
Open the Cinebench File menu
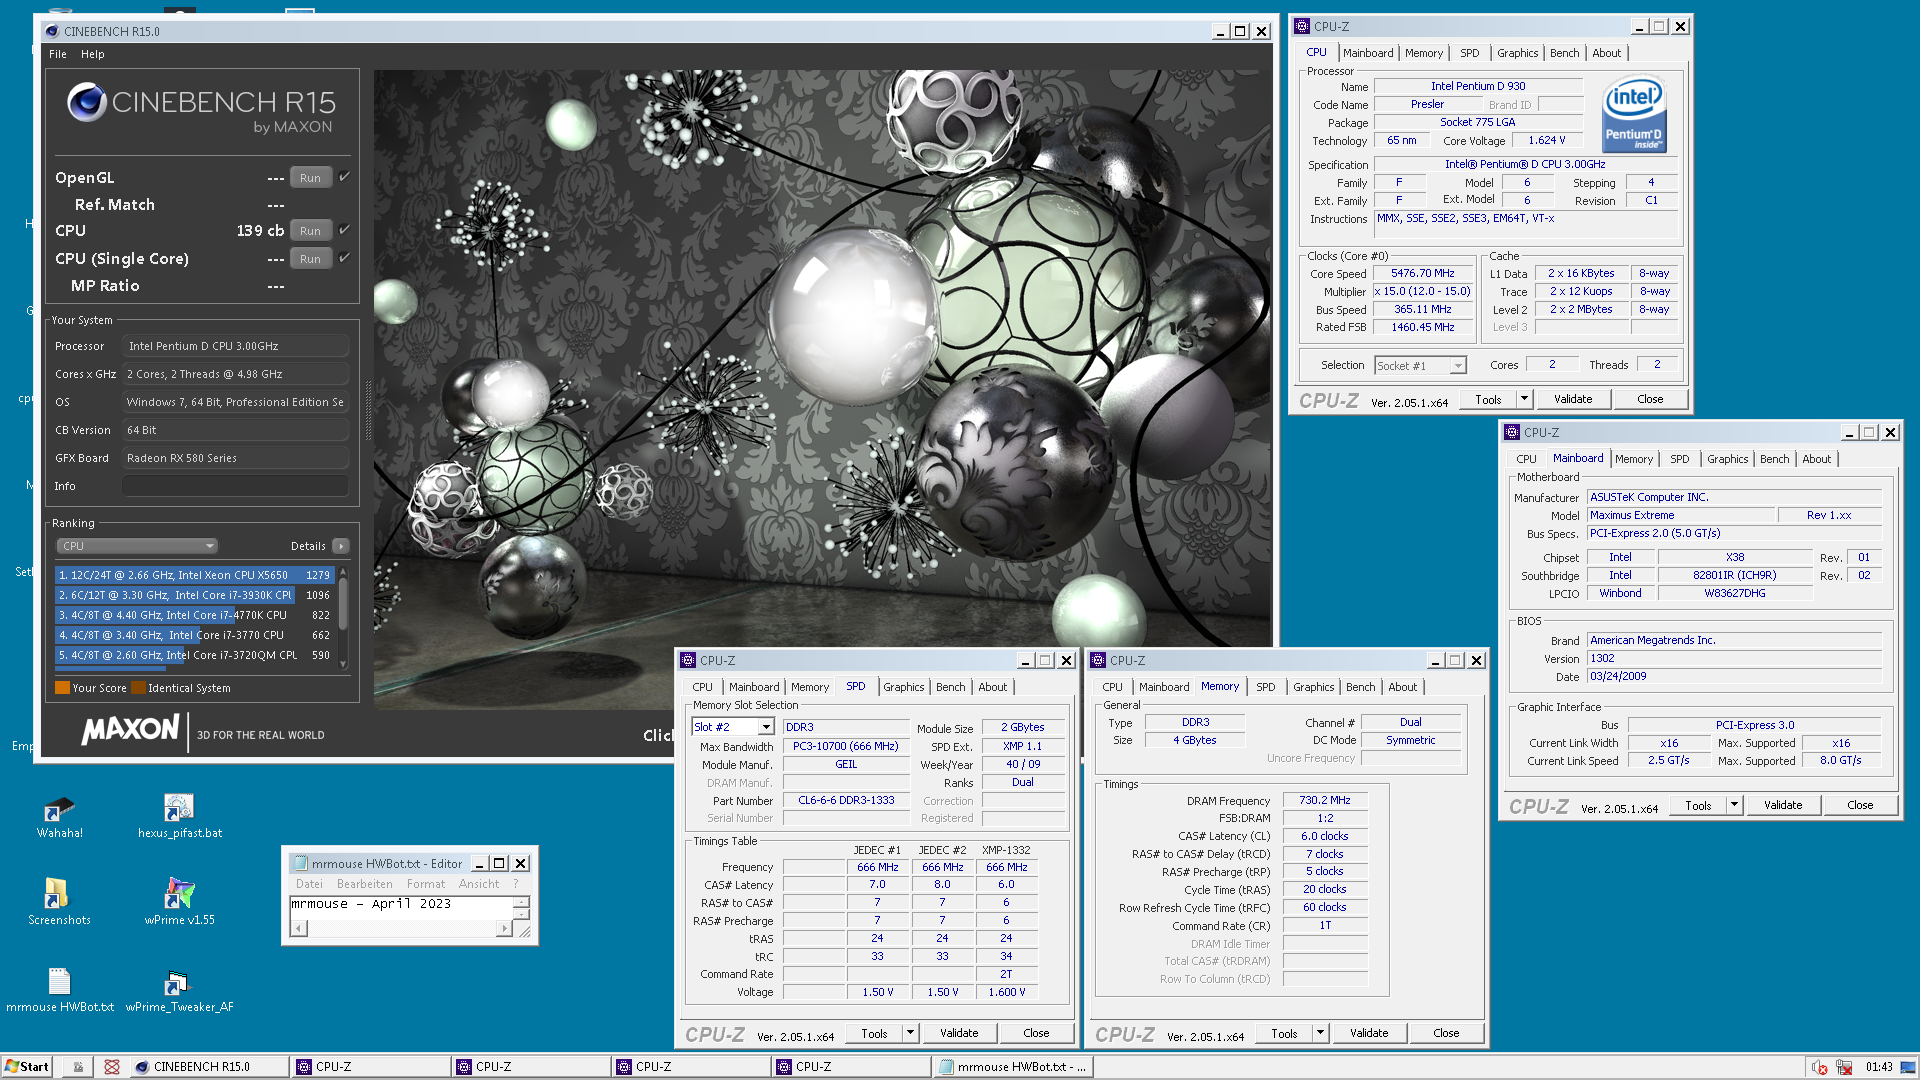(x=58, y=54)
